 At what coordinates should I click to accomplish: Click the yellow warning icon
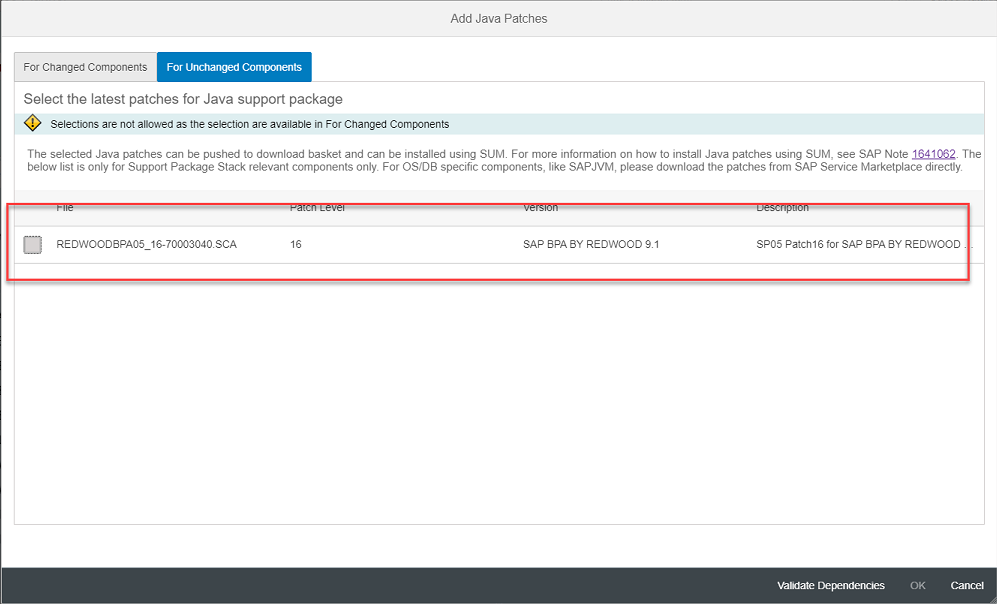tap(32, 123)
